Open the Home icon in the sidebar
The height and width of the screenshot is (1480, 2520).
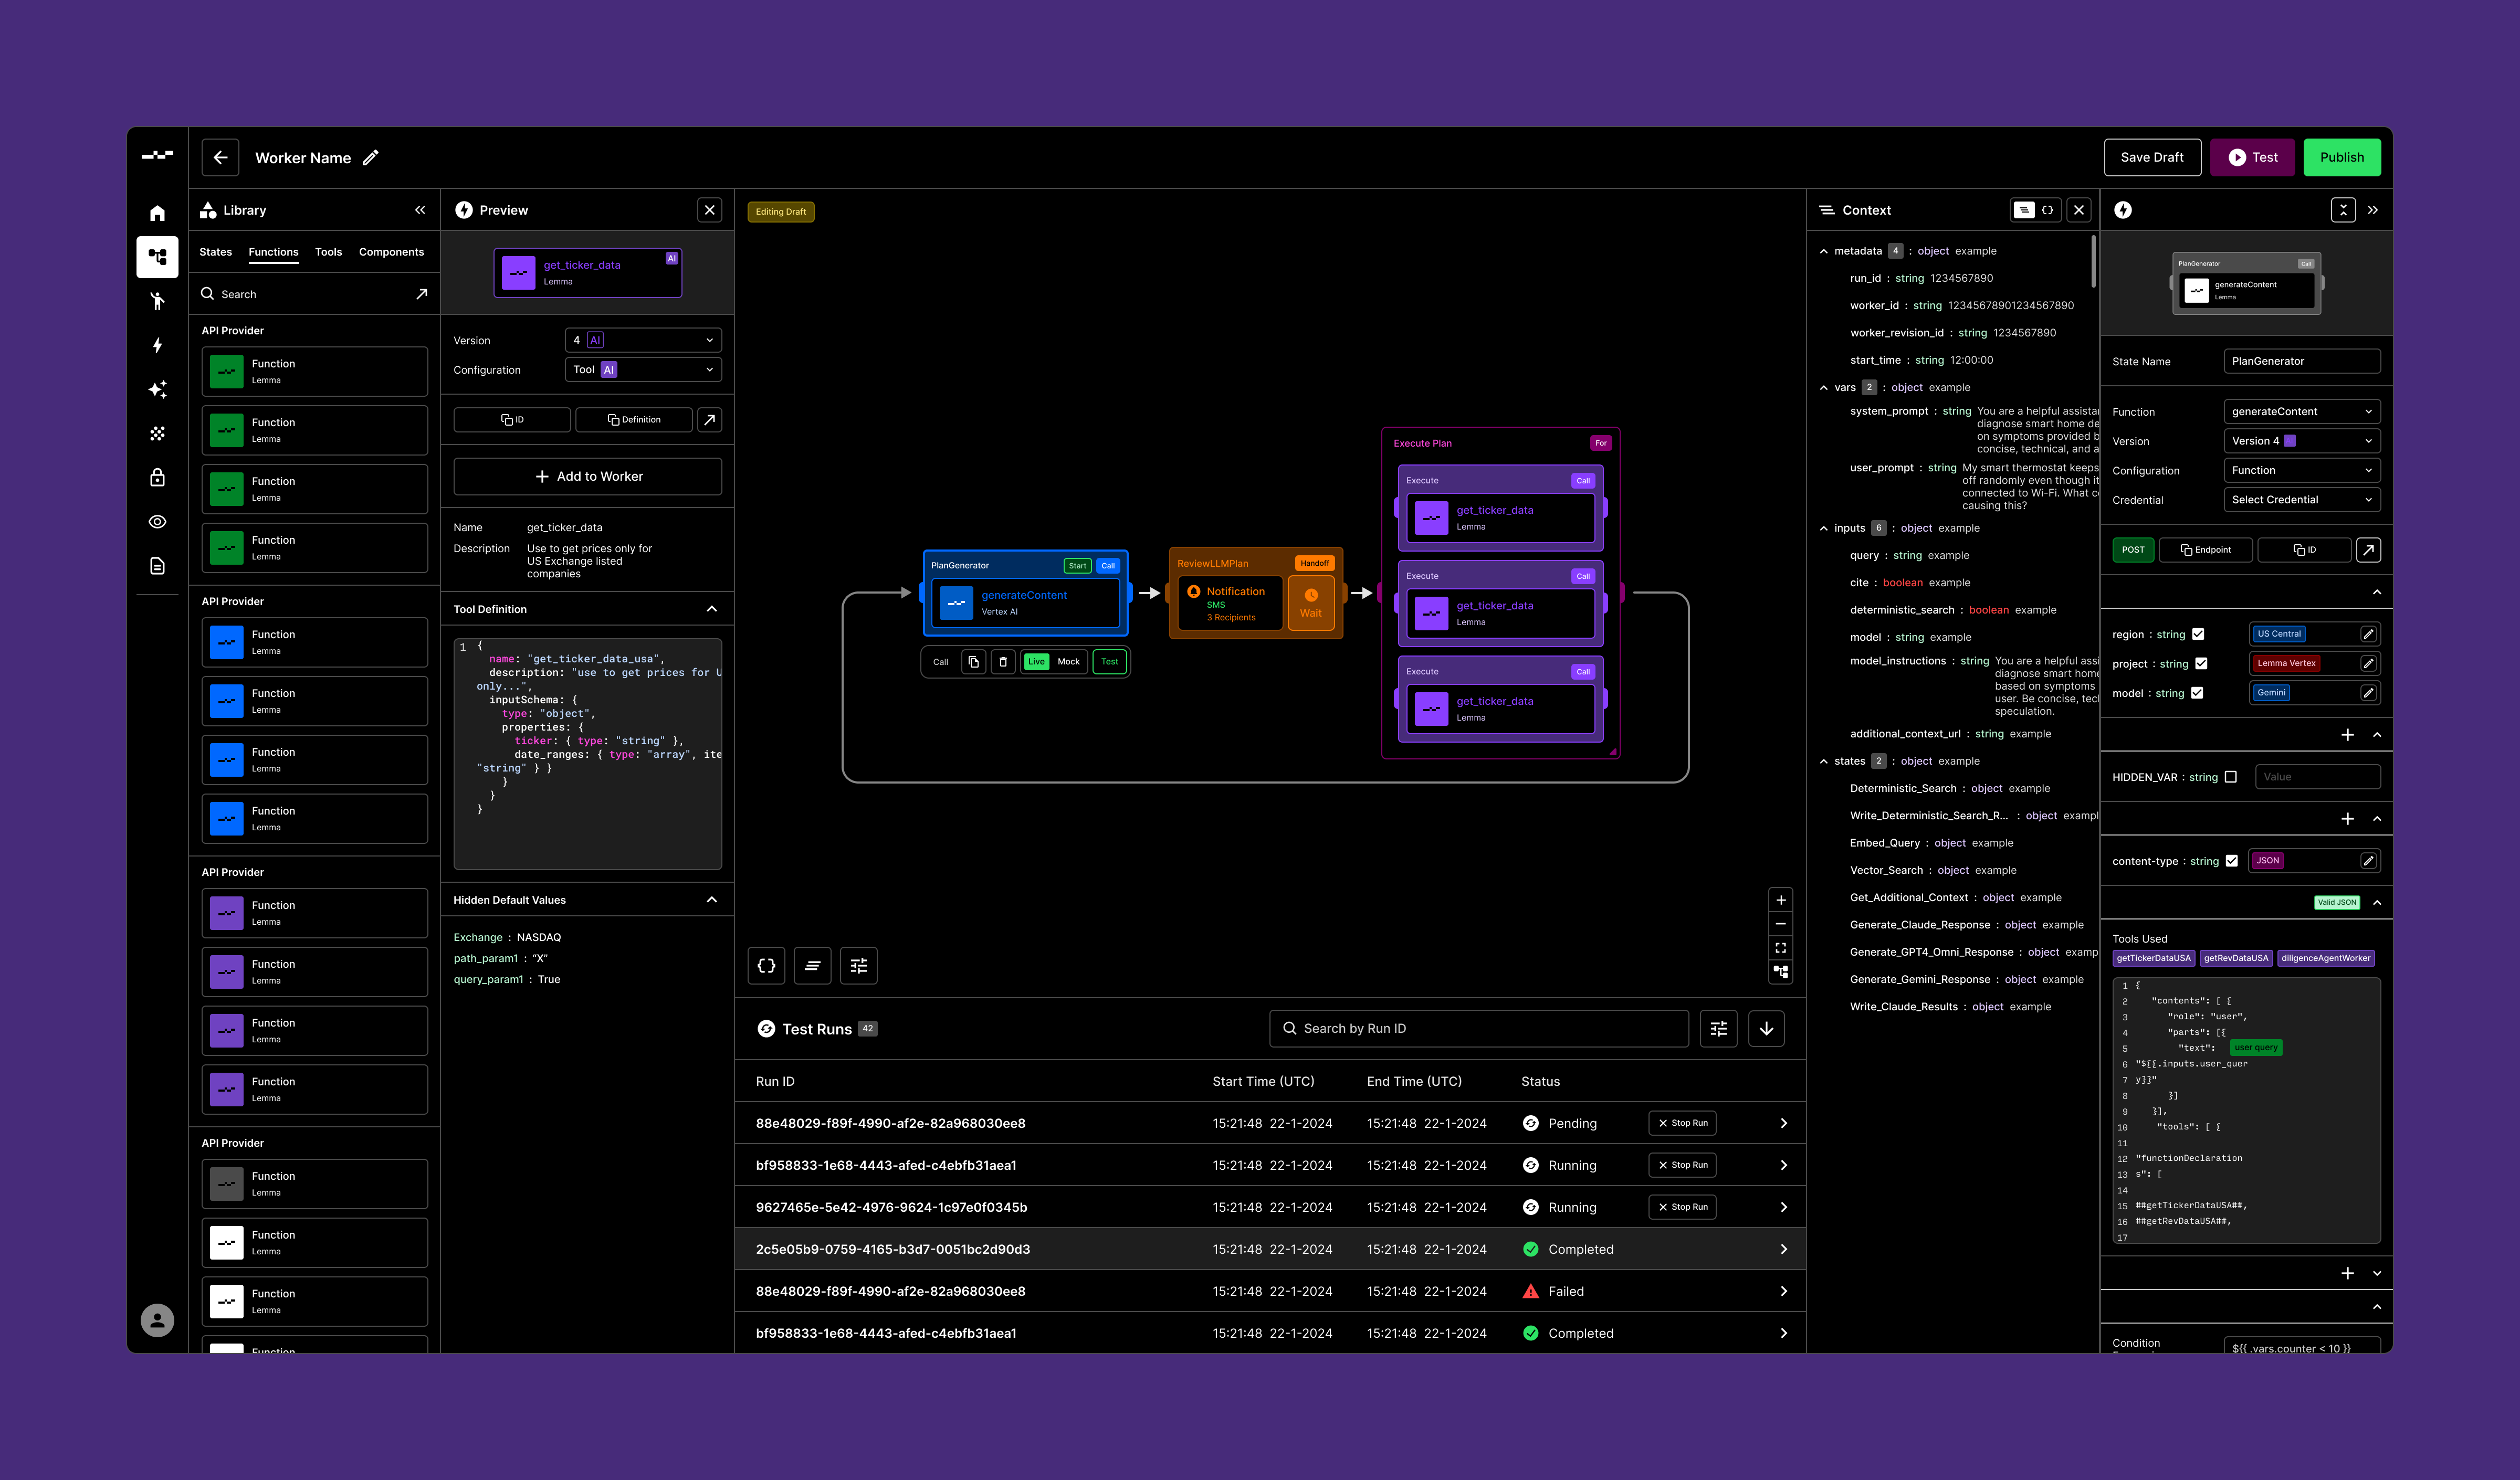coord(157,213)
